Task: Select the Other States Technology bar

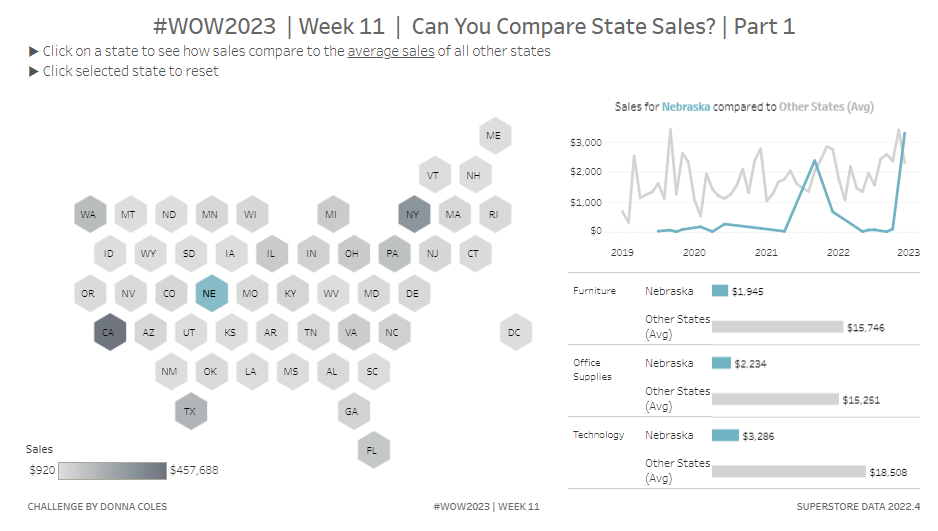Action: tap(788, 471)
